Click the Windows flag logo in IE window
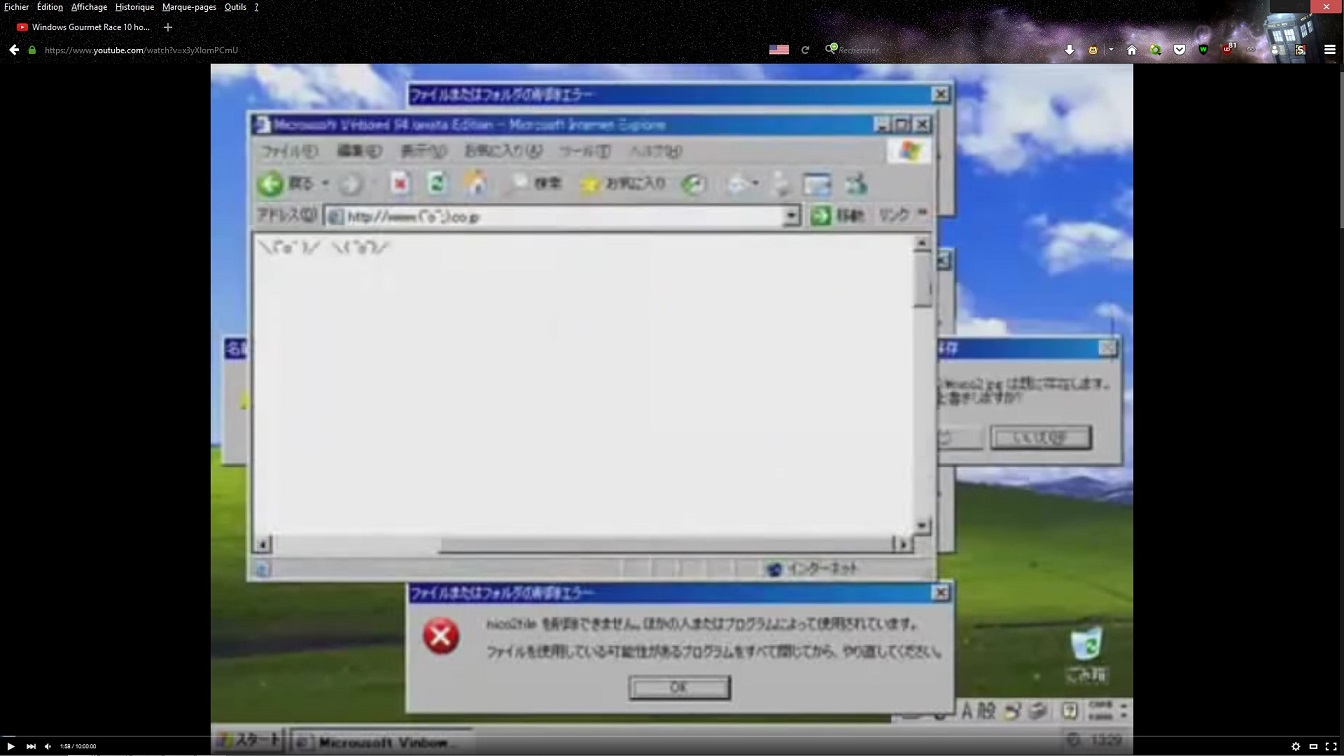The image size is (1344, 756). [910, 151]
